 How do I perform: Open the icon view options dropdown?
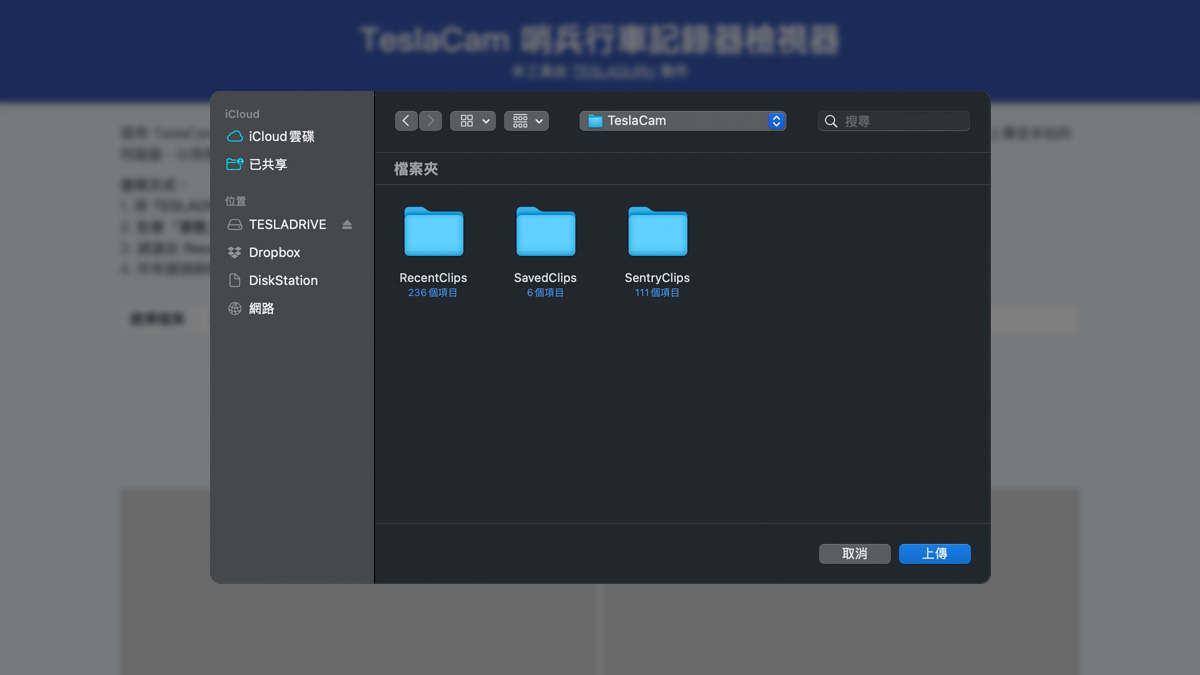point(473,121)
